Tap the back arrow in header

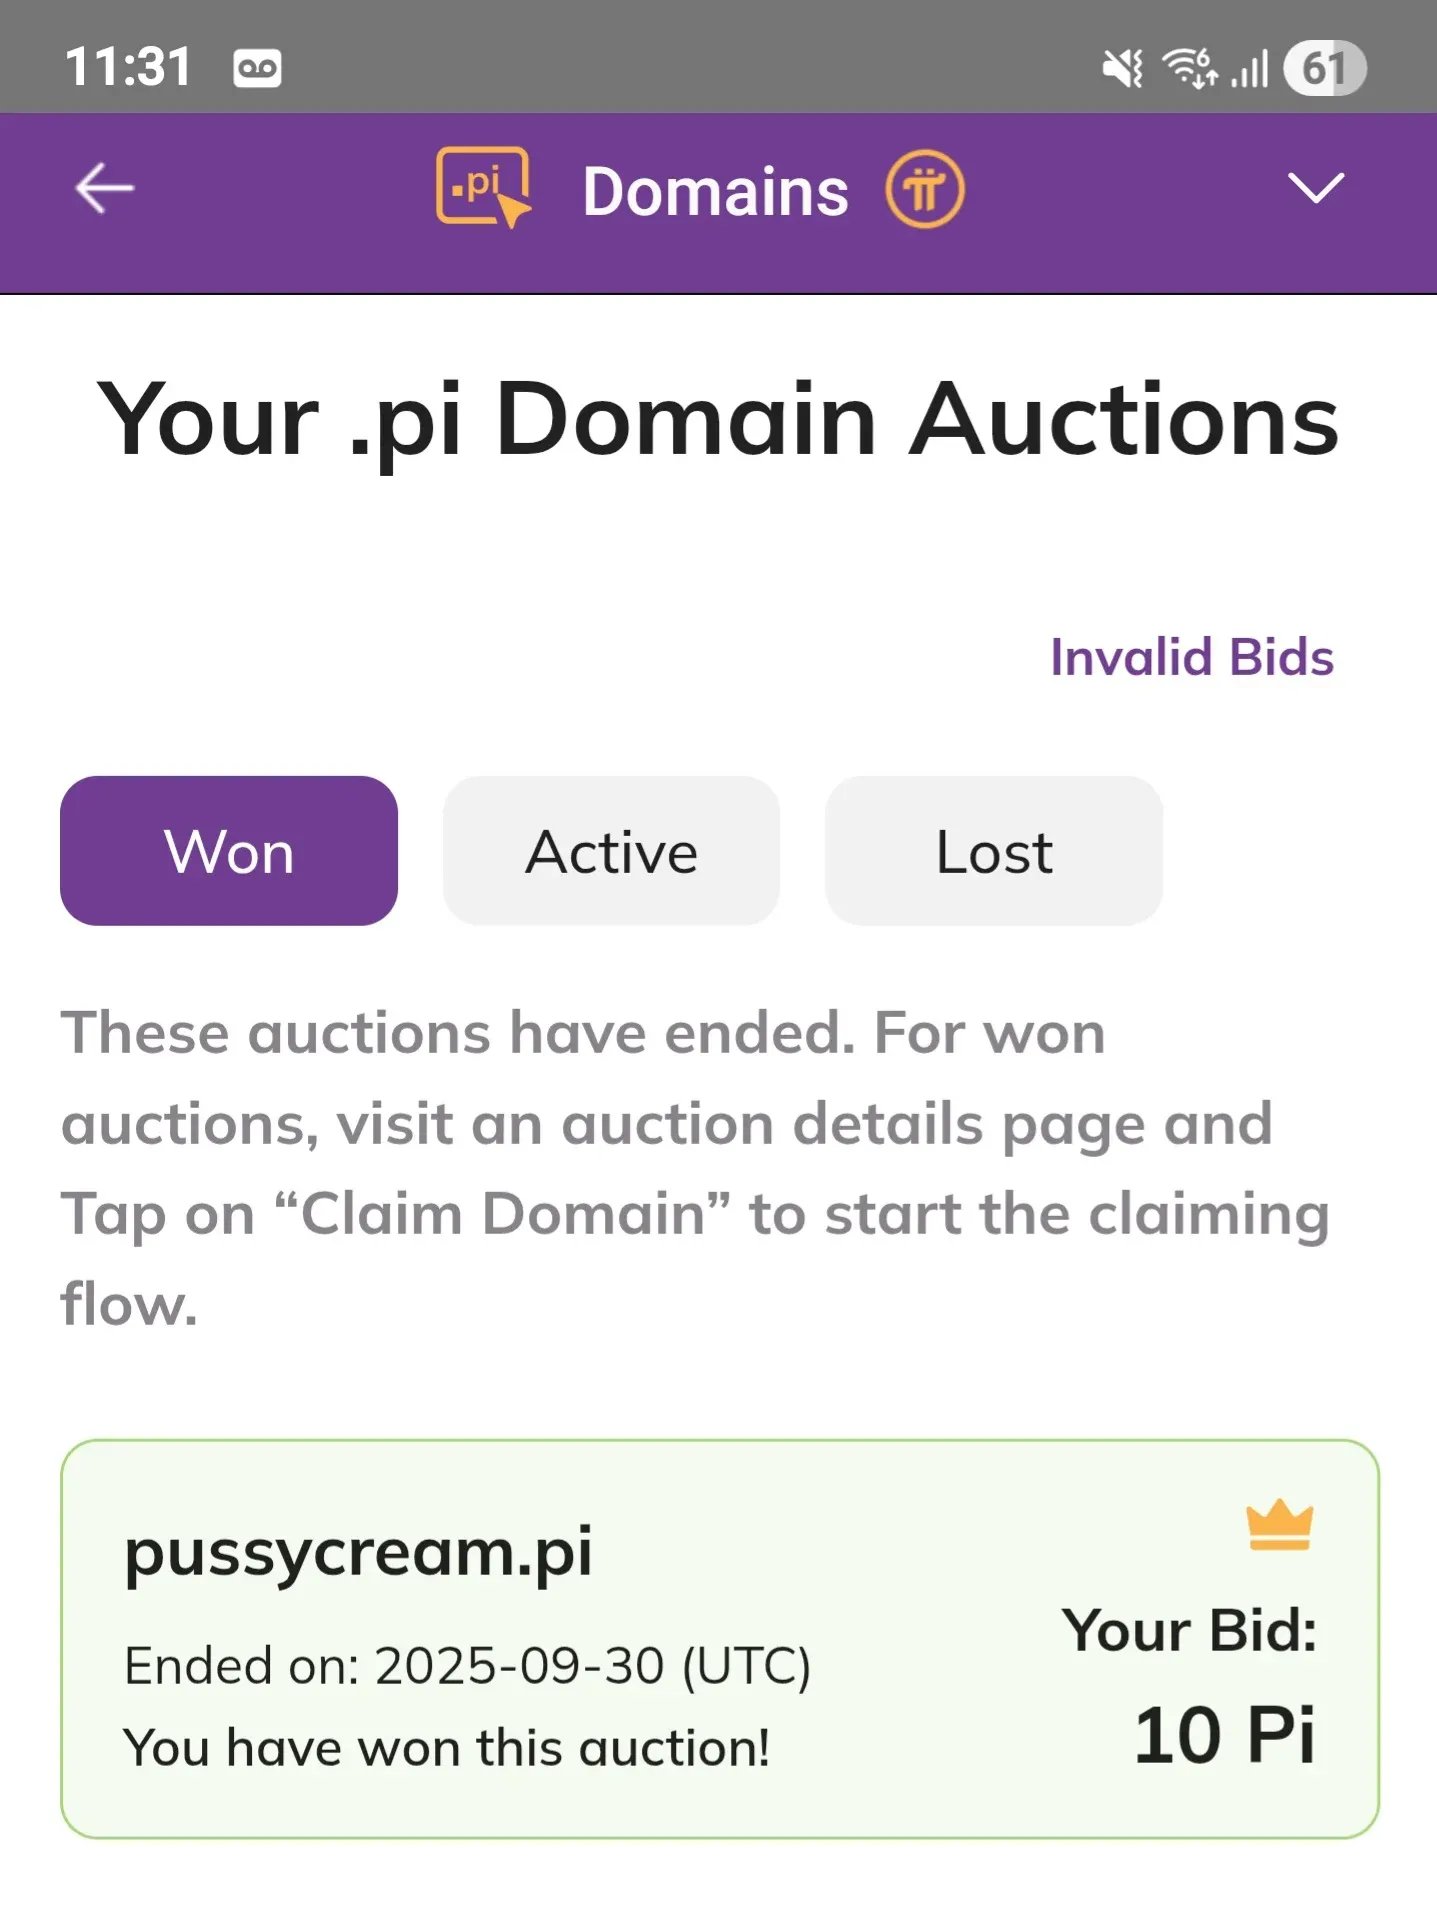click(104, 189)
